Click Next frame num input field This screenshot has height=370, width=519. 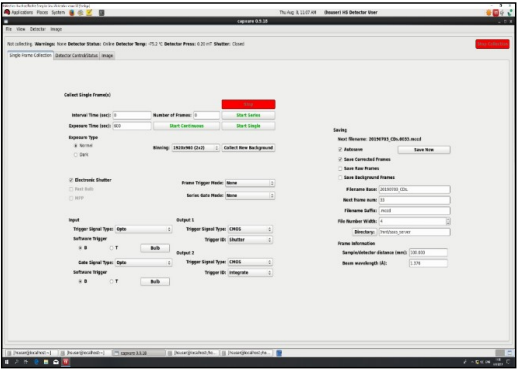pyautogui.click(x=414, y=200)
